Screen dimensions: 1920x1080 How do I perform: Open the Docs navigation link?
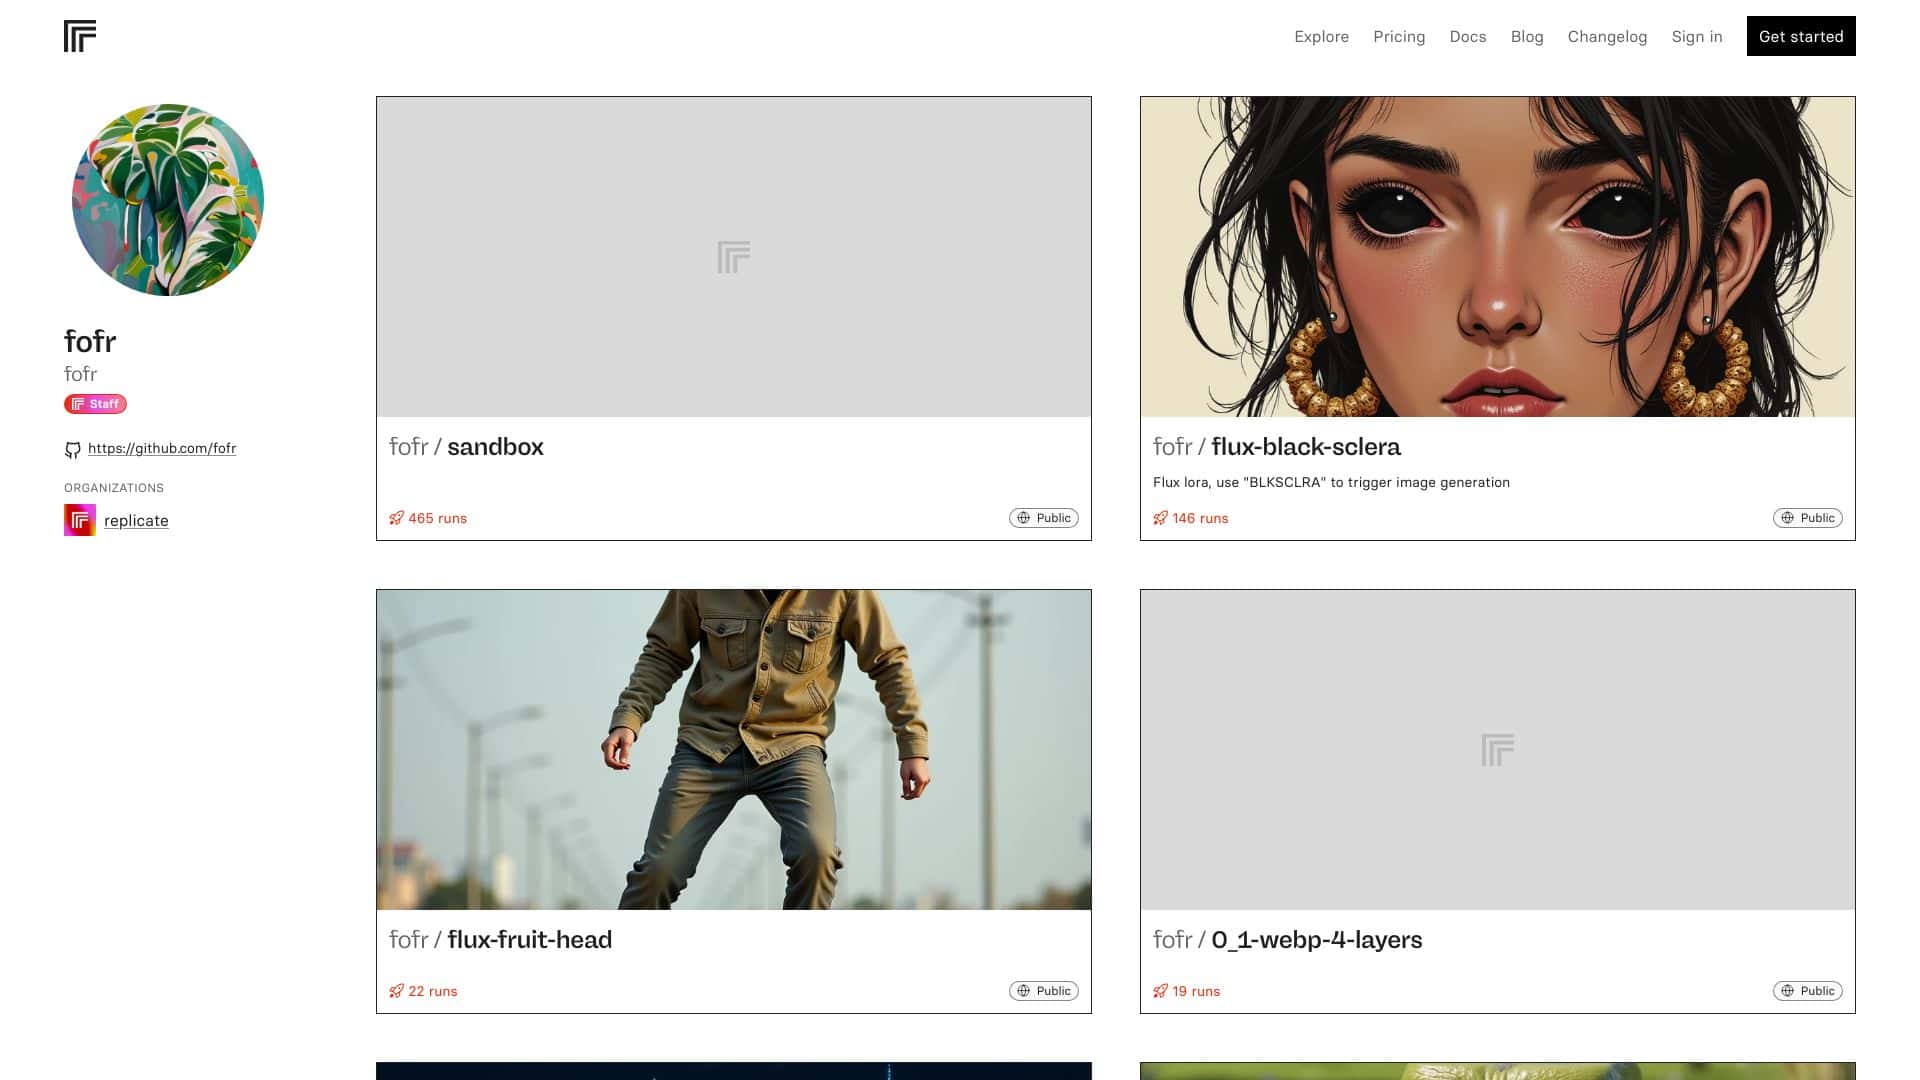click(1467, 36)
